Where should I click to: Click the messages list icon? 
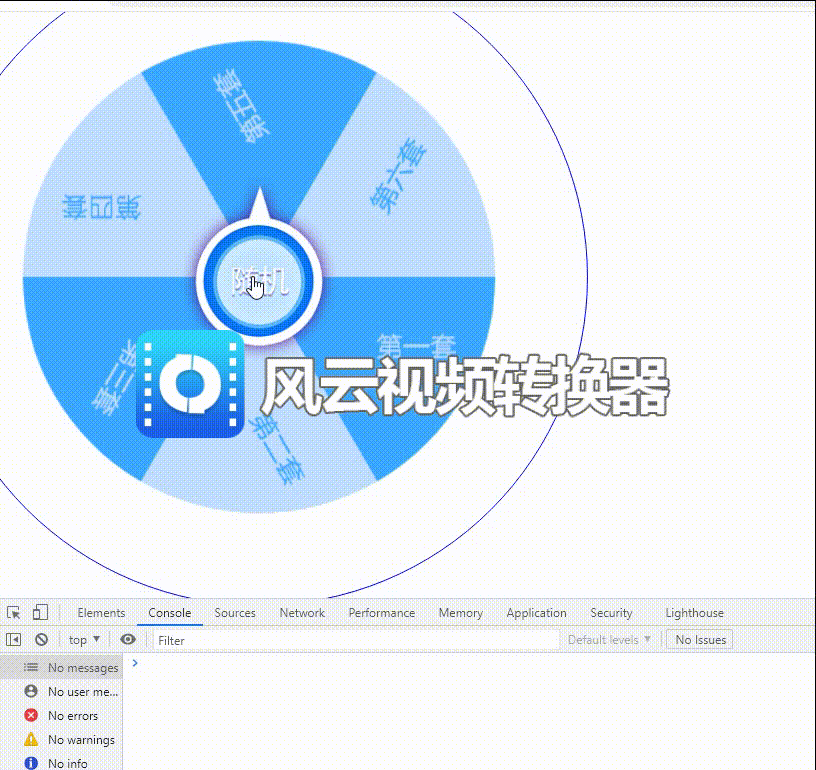point(31,667)
